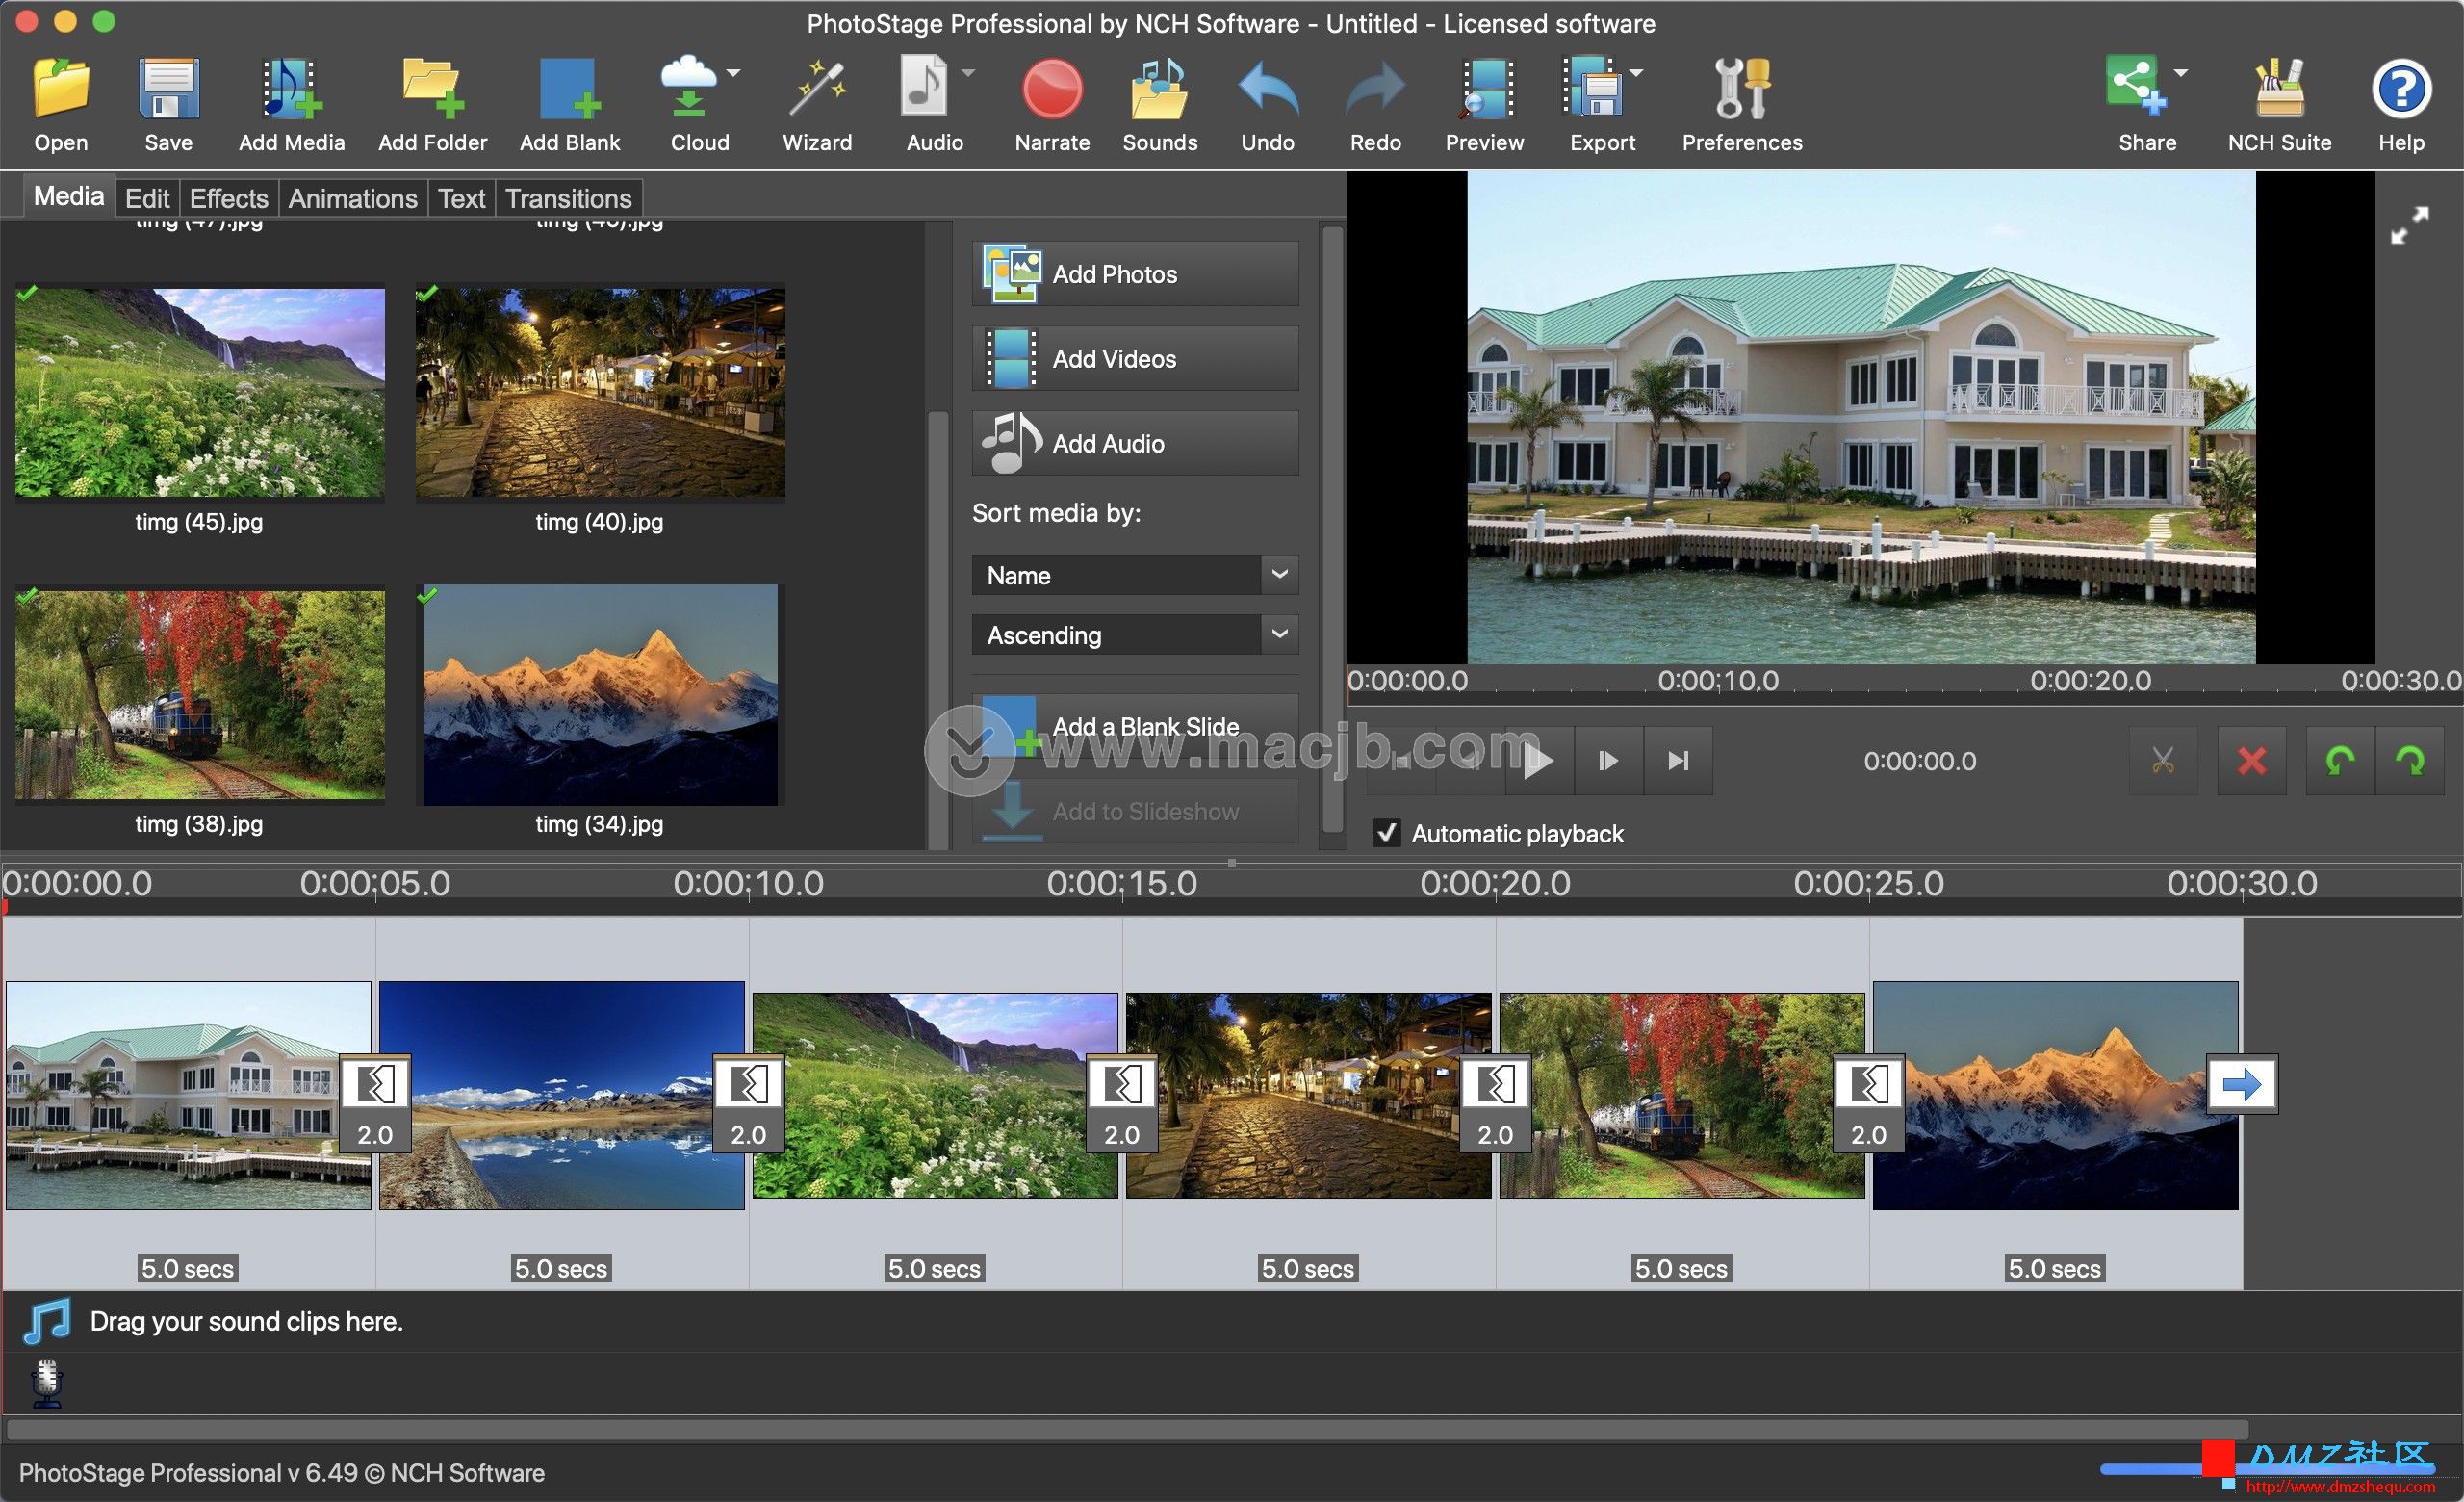Click the horizontal timeline scrollbar
Image resolution: width=2464 pixels, height=1502 pixels.
tap(1127, 1429)
